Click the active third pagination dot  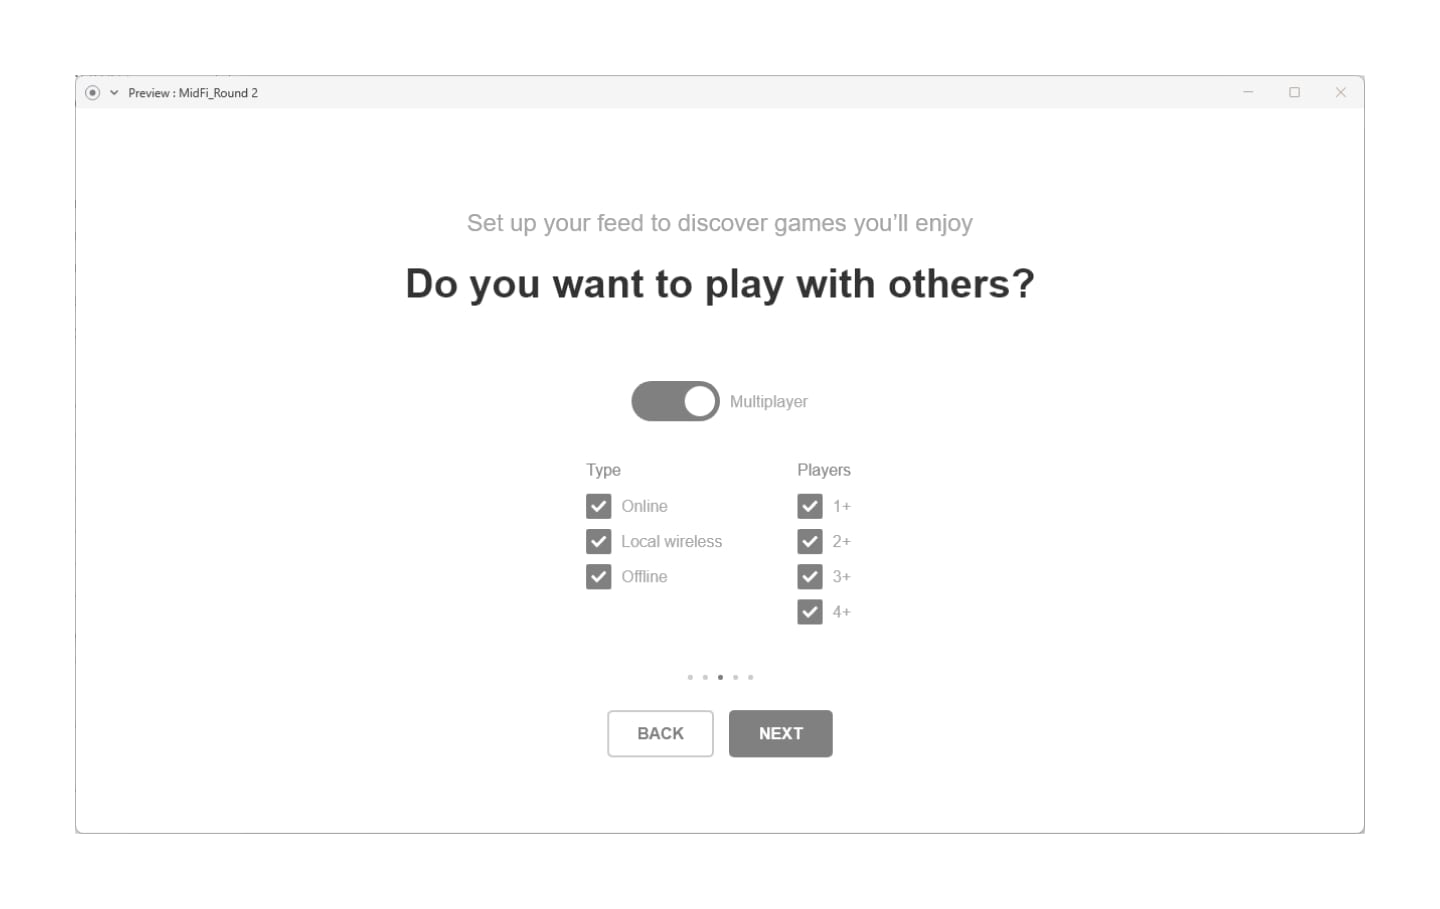pyautogui.click(x=720, y=677)
